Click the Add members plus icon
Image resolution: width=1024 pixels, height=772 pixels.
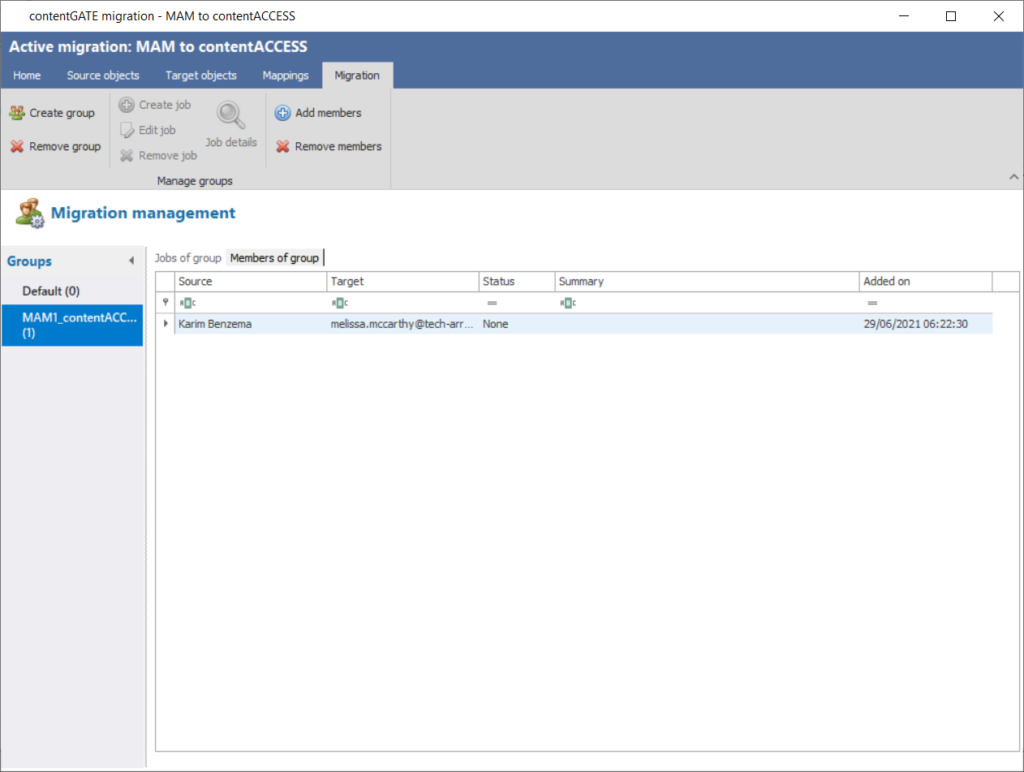click(x=283, y=113)
